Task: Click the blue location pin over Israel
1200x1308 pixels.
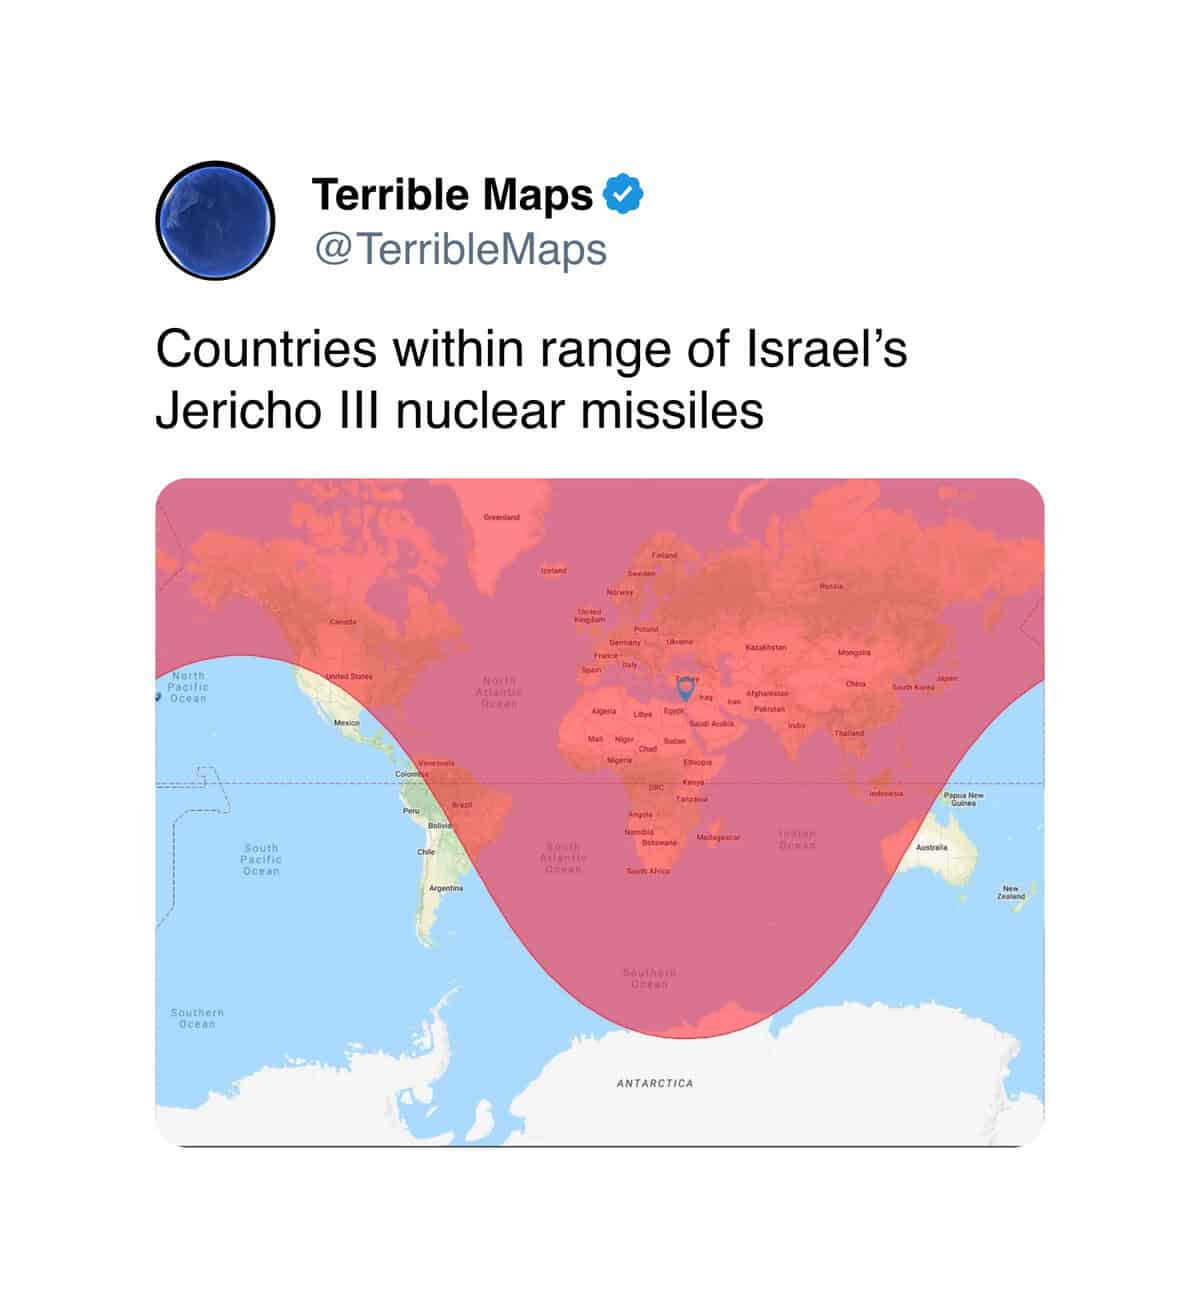Action: tap(685, 688)
